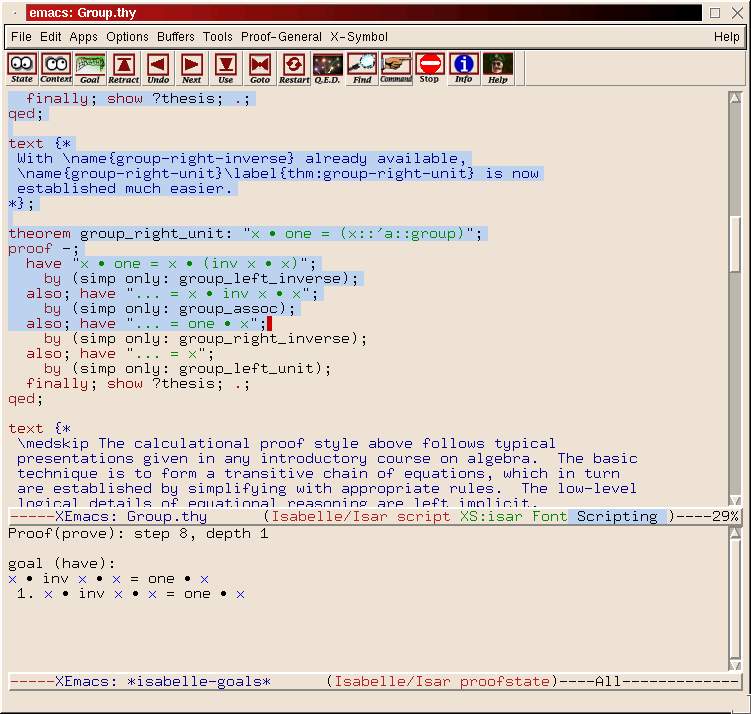The width and height of the screenshot is (751, 714).
Task: Open the Help menu on the right
Action: click(726, 37)
